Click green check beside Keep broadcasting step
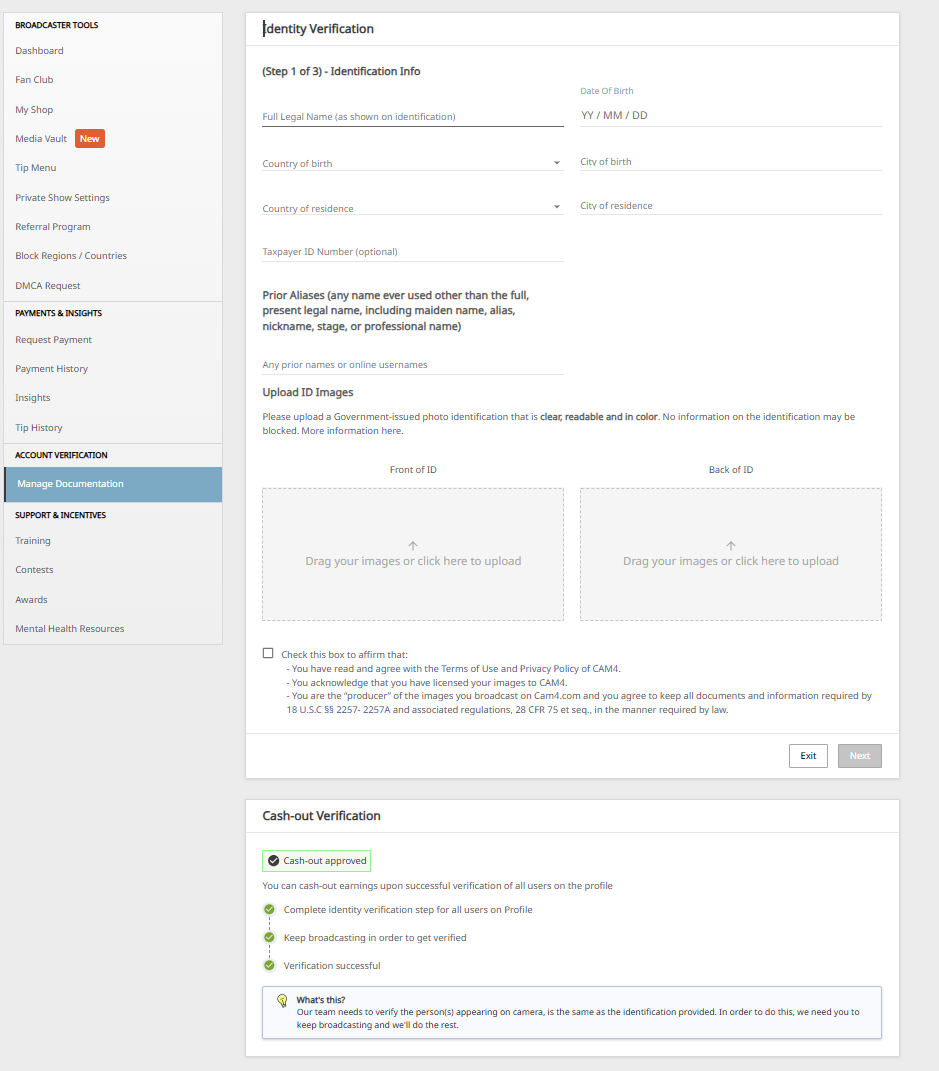 coord(269,938)
